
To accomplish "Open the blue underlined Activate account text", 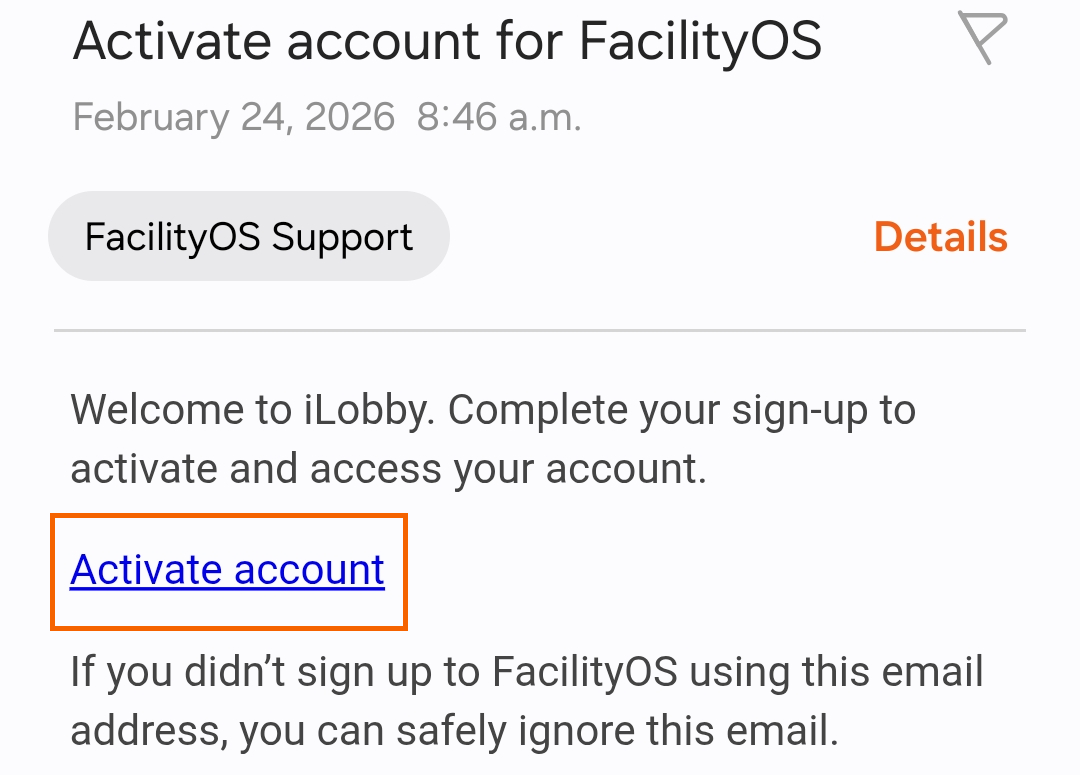I will (x=226, y=570).
